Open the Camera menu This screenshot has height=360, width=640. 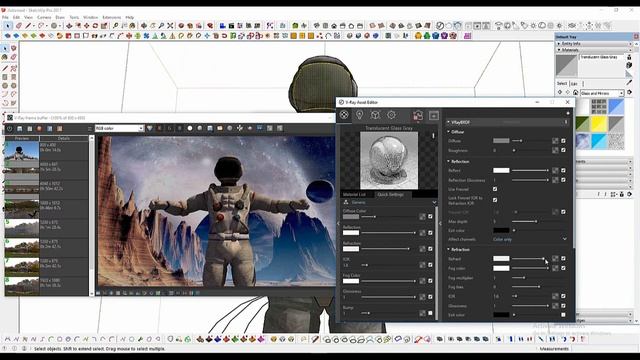(x=44, y=18)
